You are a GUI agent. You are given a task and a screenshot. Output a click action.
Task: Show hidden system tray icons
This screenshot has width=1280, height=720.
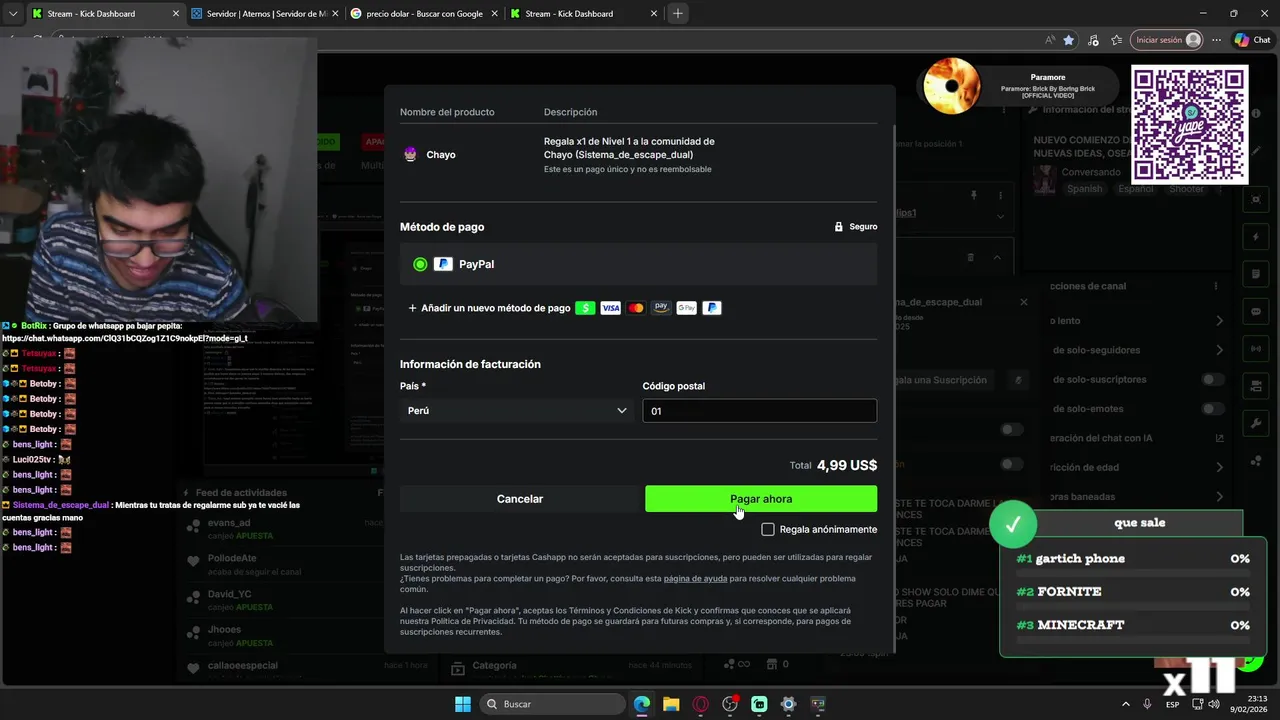[x=1126, y=704]
